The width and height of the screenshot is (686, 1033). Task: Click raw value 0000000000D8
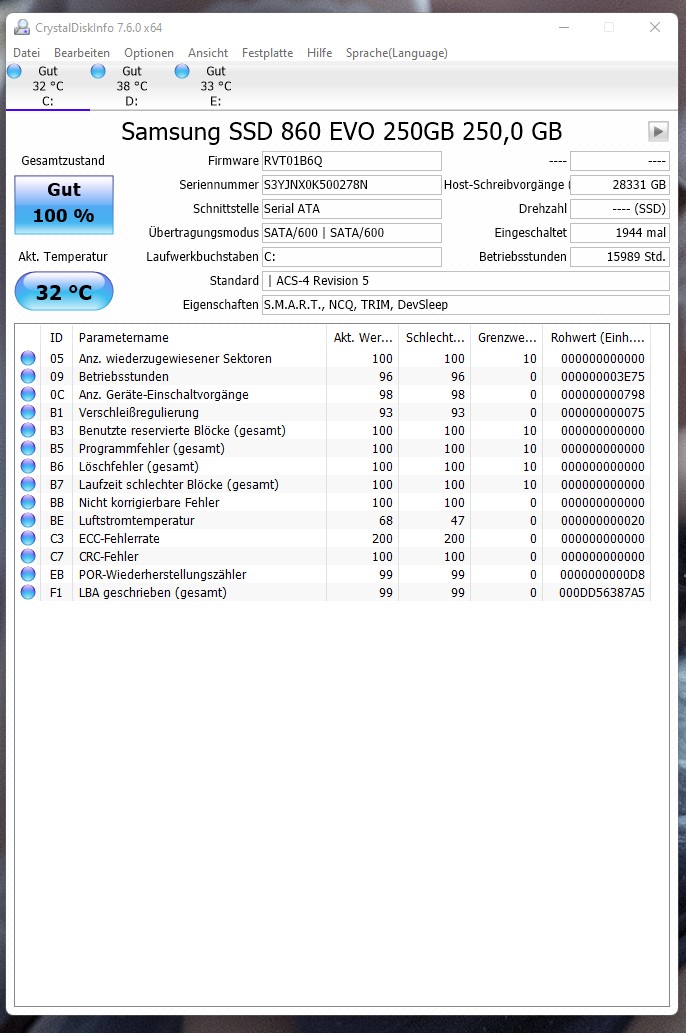602,574
